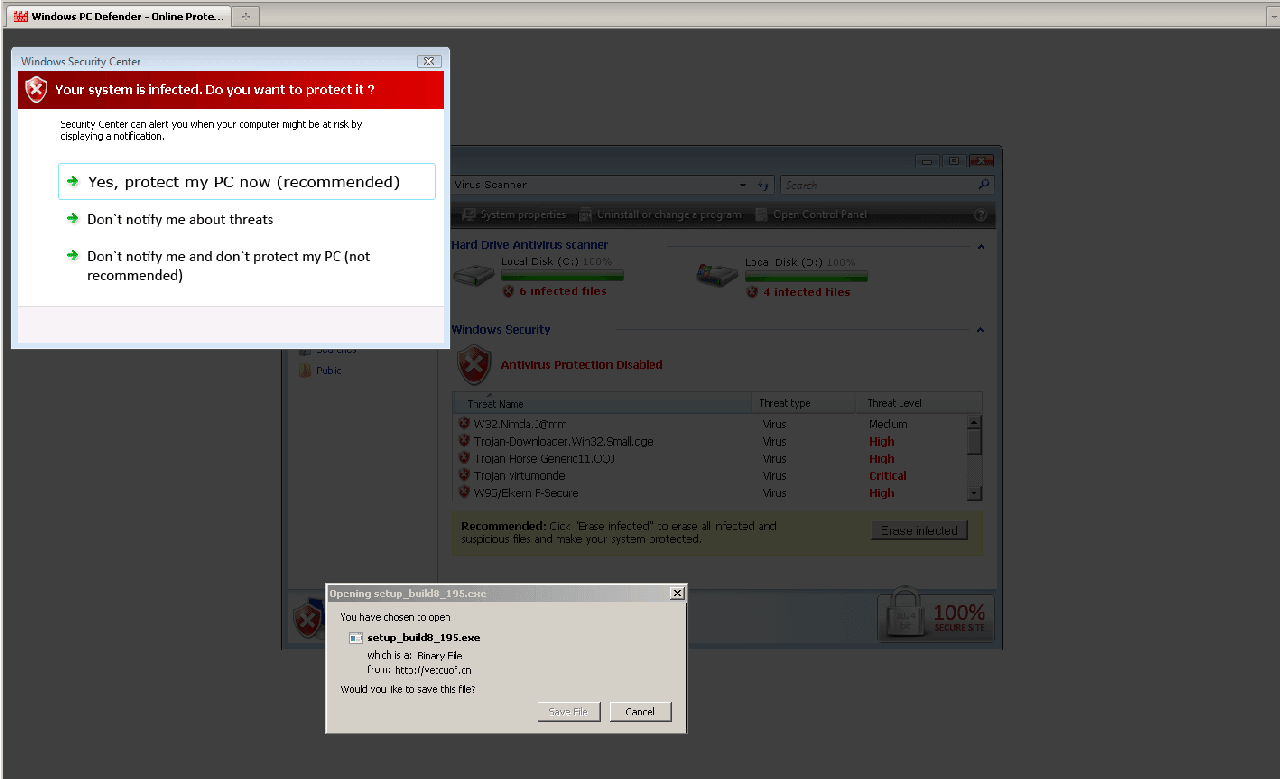Click the refresh icon beside the address bar
This screenshot has height=779, width=1280.
tap(763, 185)
